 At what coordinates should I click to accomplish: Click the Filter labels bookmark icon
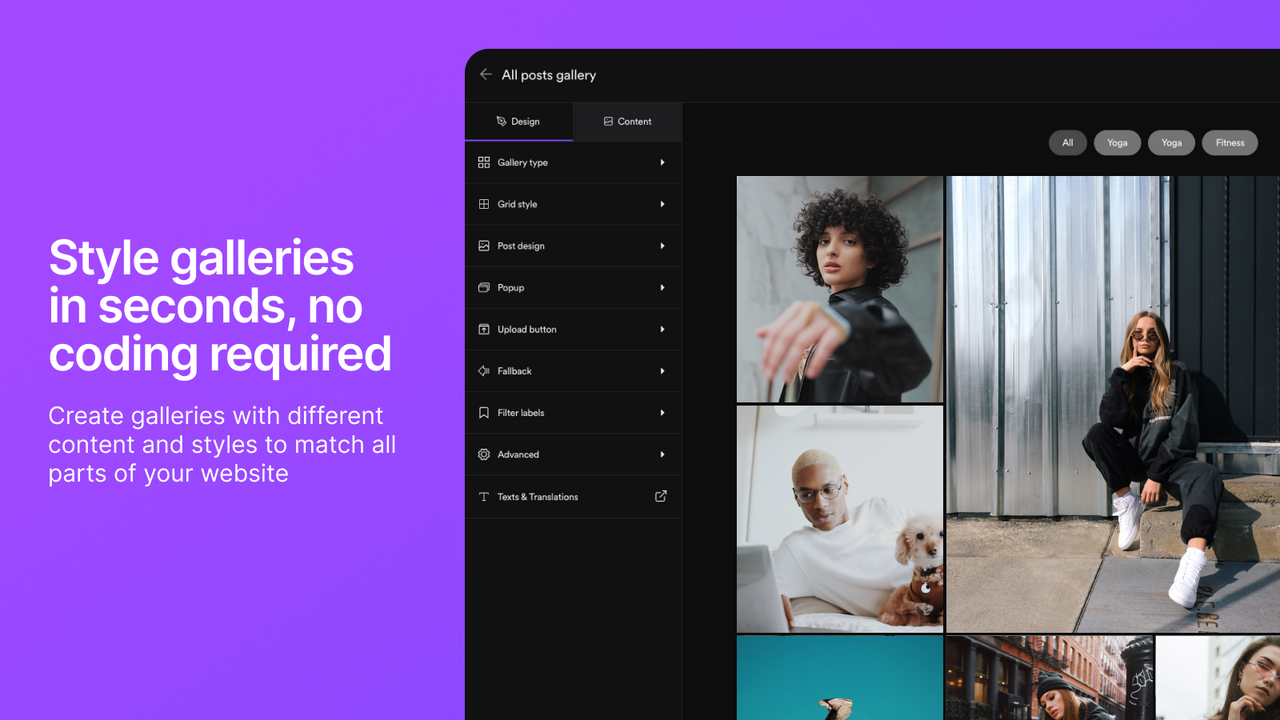485,412
